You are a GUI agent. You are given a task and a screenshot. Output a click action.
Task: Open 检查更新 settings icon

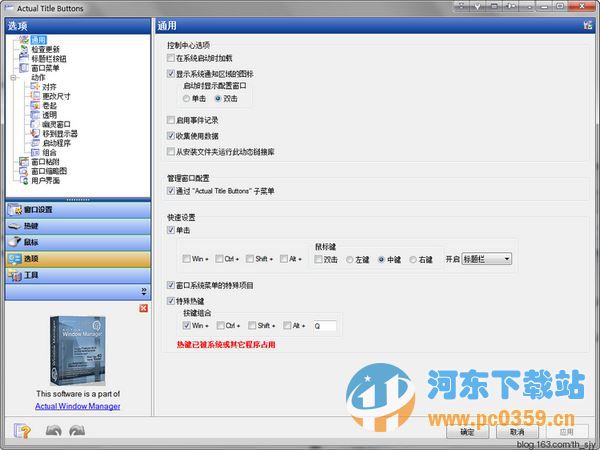click(x=24, y=49)
